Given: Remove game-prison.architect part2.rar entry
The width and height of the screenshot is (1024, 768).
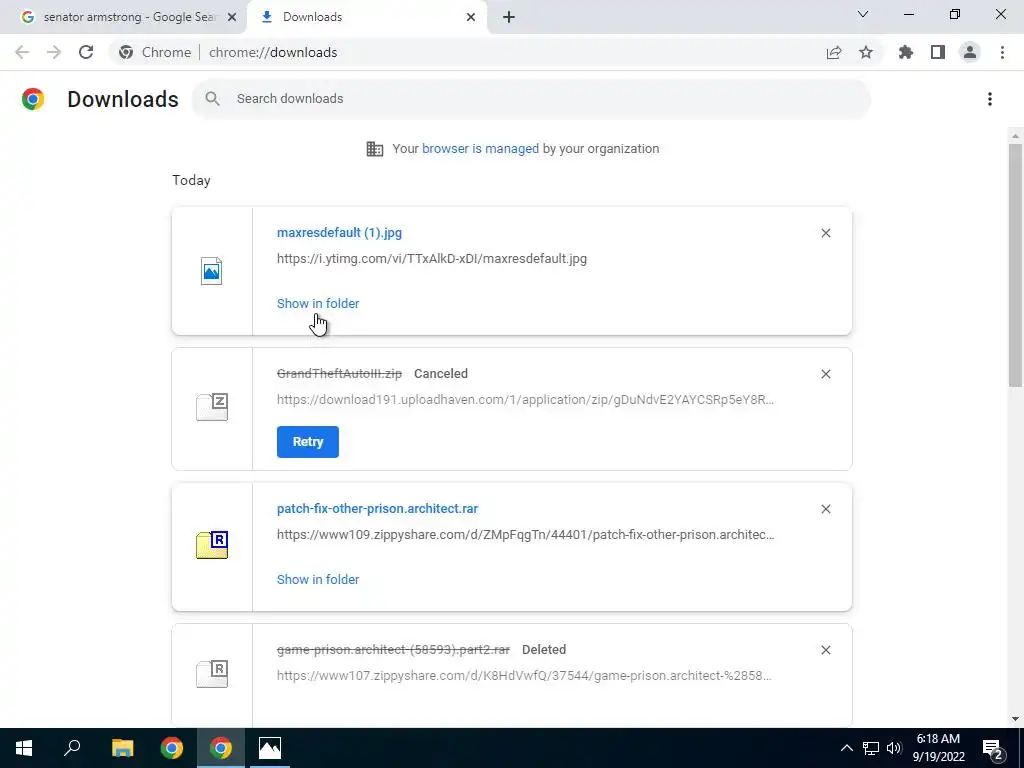Looking at the screenshot, I should pos(825,650).
